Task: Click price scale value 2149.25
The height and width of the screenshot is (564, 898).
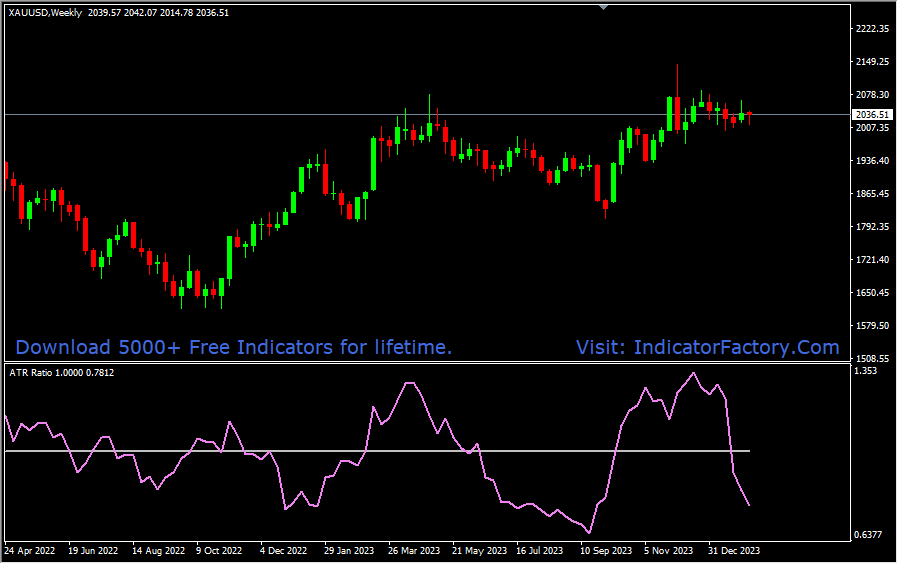Action: pyautogui.click(x=872, y=62)
